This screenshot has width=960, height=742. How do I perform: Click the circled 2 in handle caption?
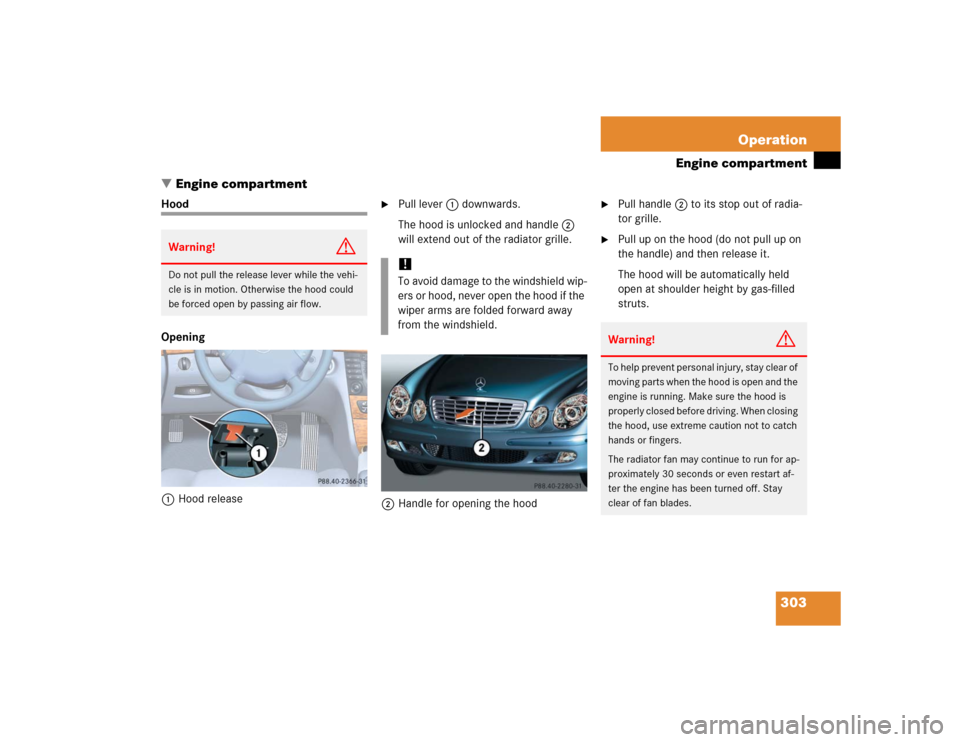coord(388,504)
